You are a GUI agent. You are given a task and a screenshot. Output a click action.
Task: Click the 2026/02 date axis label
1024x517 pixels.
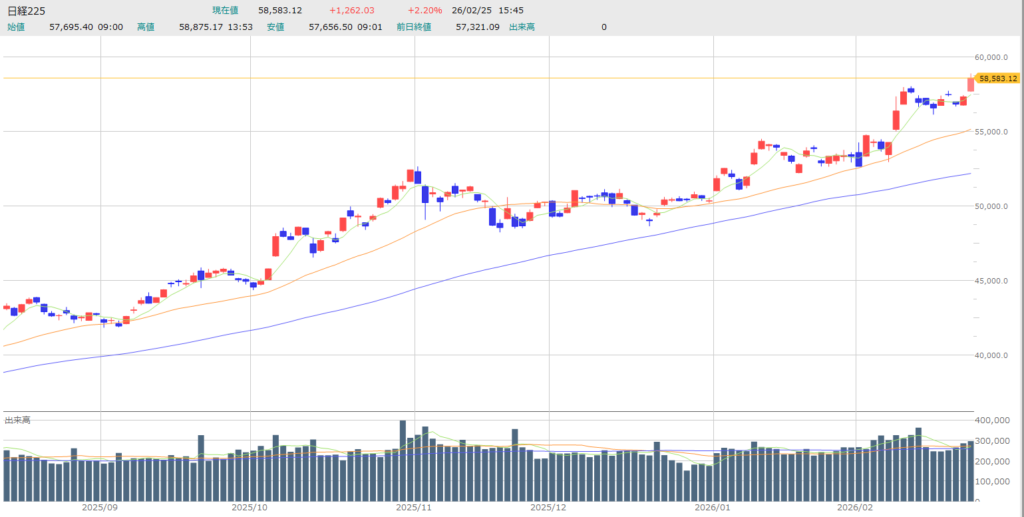tap(856, 508)
